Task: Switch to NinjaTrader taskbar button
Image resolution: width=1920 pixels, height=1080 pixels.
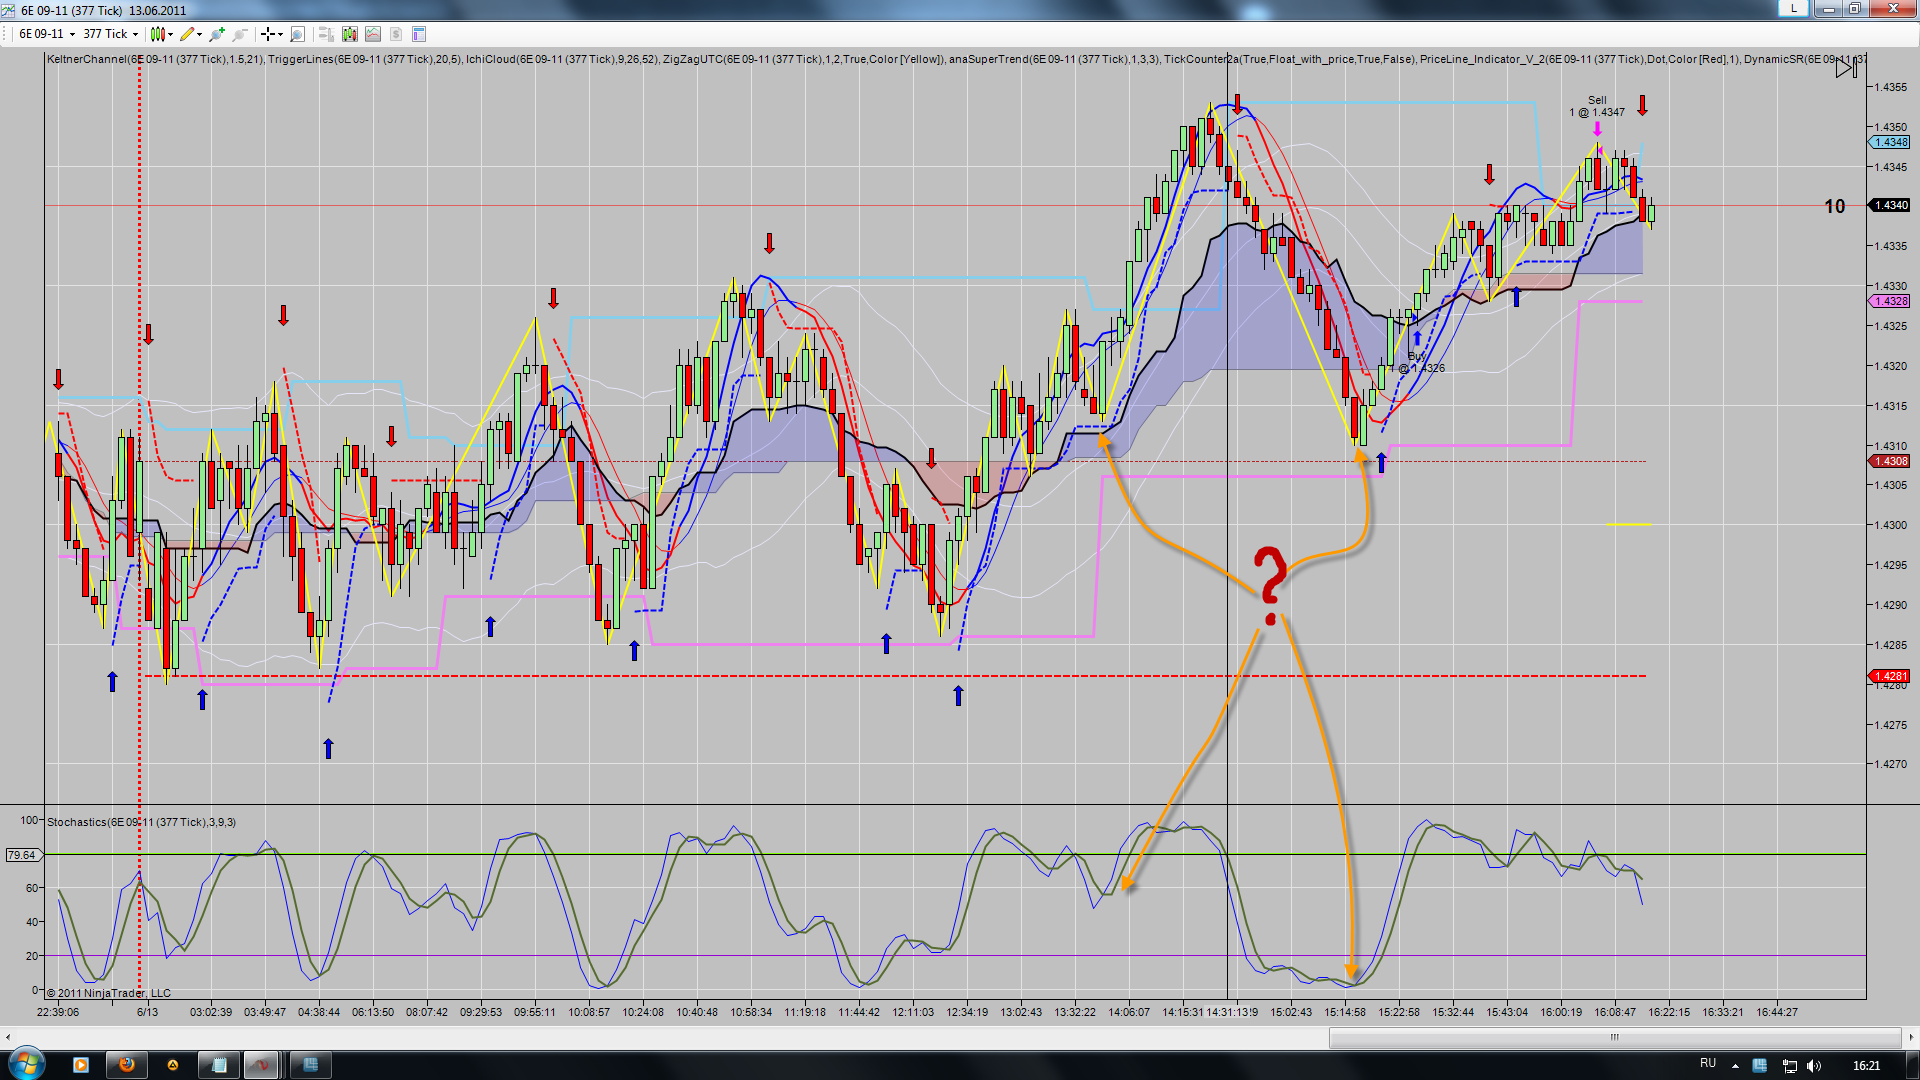Action: 262,1065
